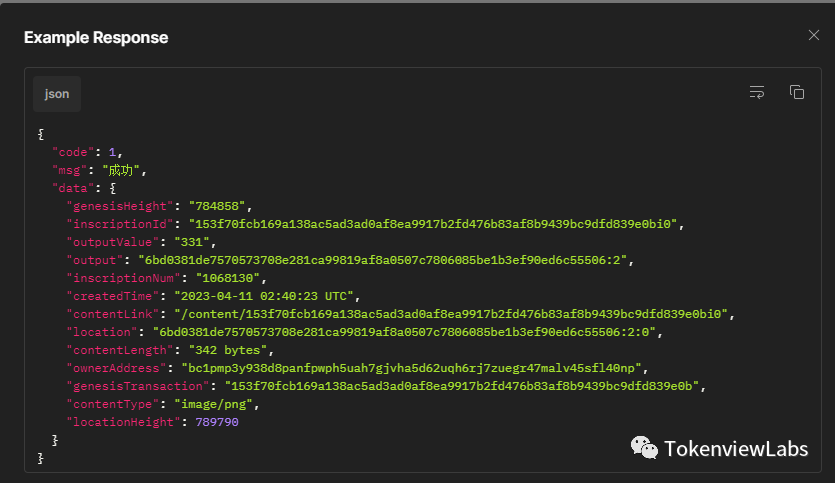Image resolution: width=835 pixels, height=483 pixels.
Task: Click the WeChat logo icon
Action: click(x=644, y=447)
